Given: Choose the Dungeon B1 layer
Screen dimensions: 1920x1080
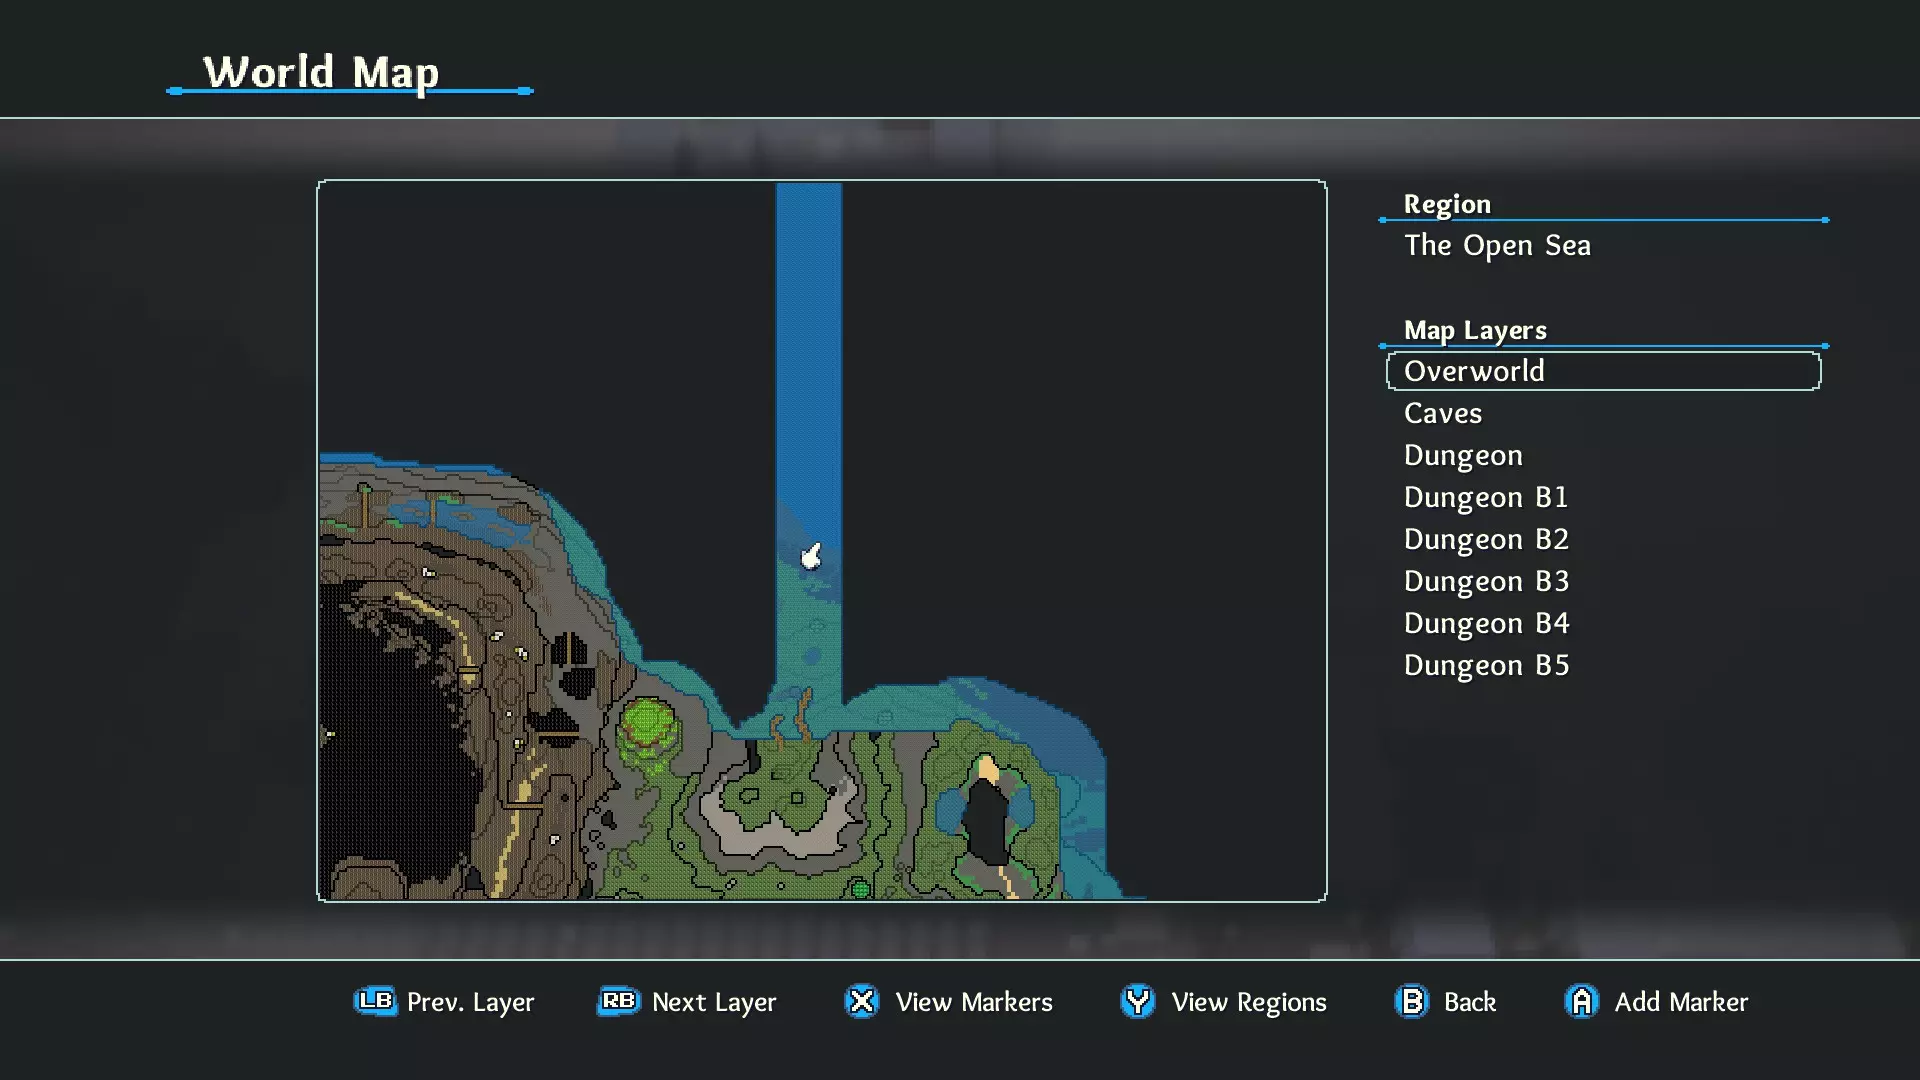Looking at the screenshot, I should (1485, 497).
